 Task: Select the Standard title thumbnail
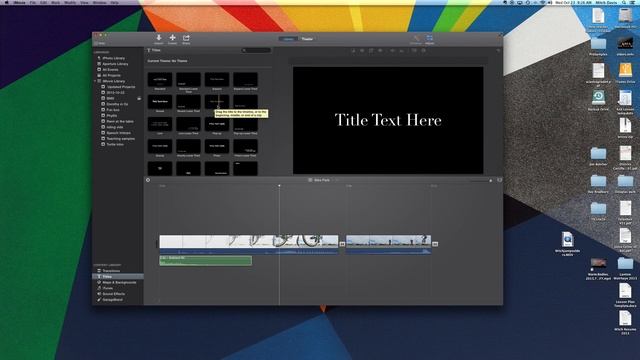160,79
